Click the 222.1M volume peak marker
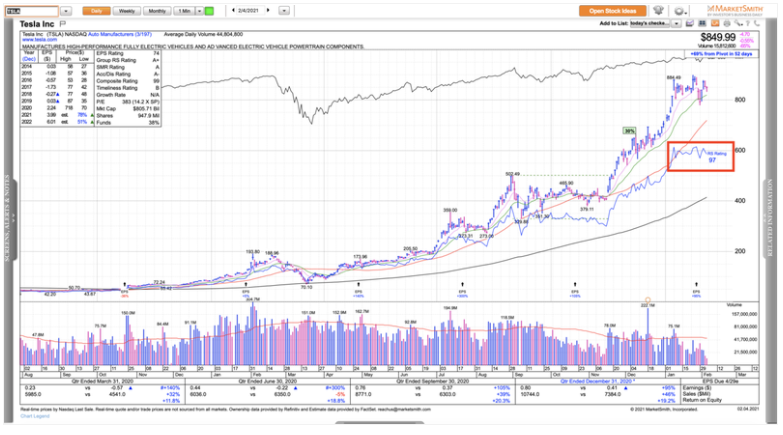This screenshot has height=435, width=783. click(x=648, y=305)
